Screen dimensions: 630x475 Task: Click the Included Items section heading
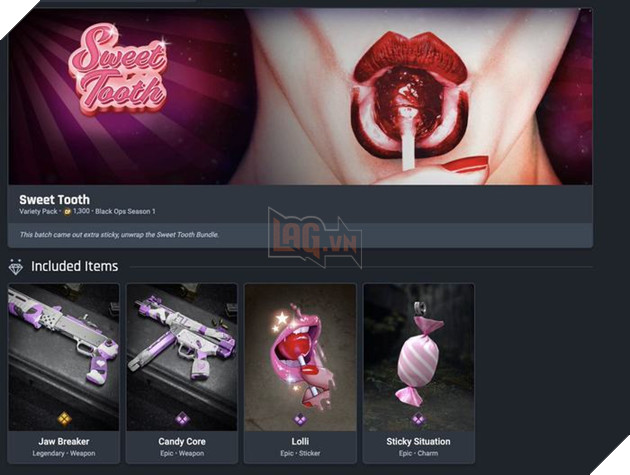point(75,266)
